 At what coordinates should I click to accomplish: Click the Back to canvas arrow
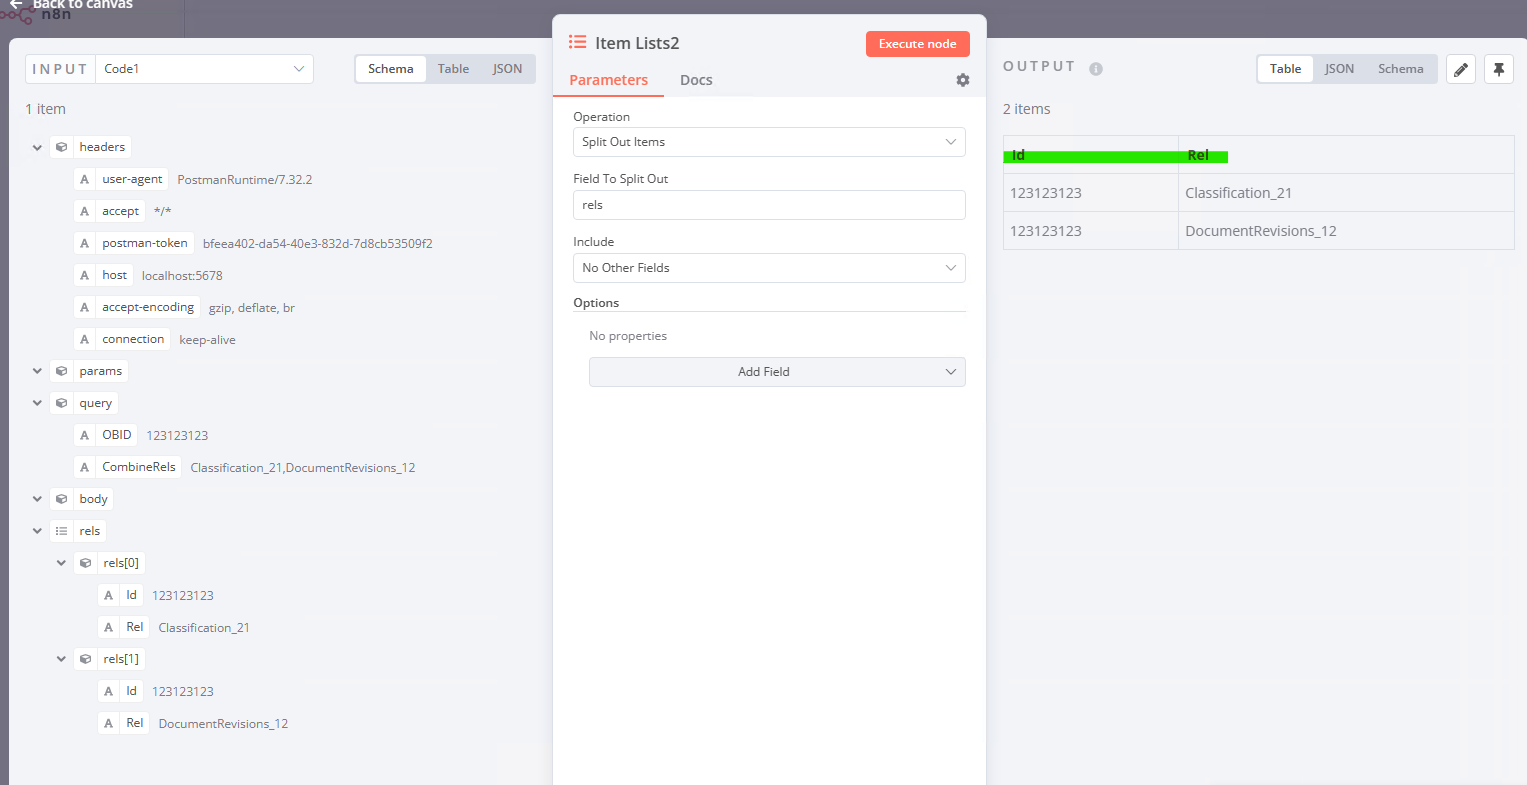(16, 4)
